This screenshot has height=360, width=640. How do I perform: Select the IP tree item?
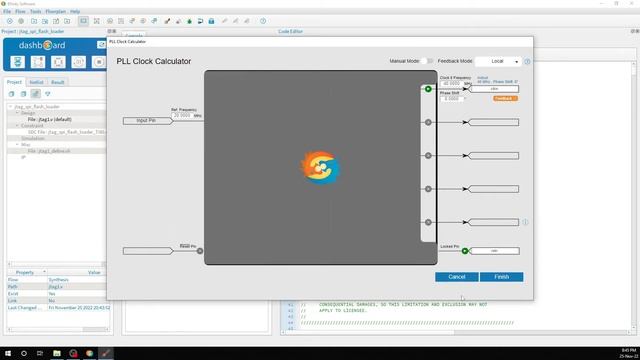click(23, 157)
